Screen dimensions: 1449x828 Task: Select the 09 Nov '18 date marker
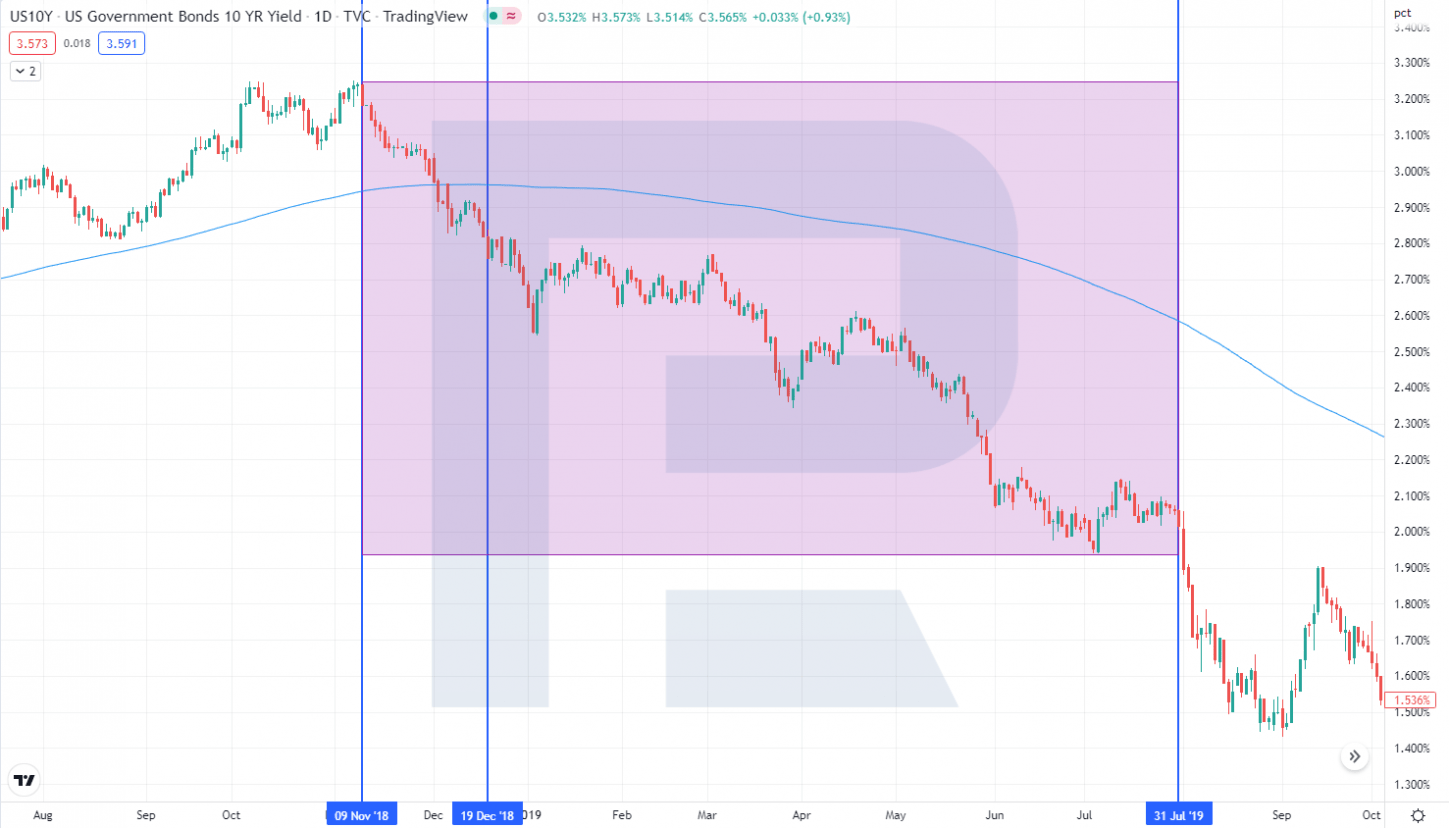pos(362,815)
